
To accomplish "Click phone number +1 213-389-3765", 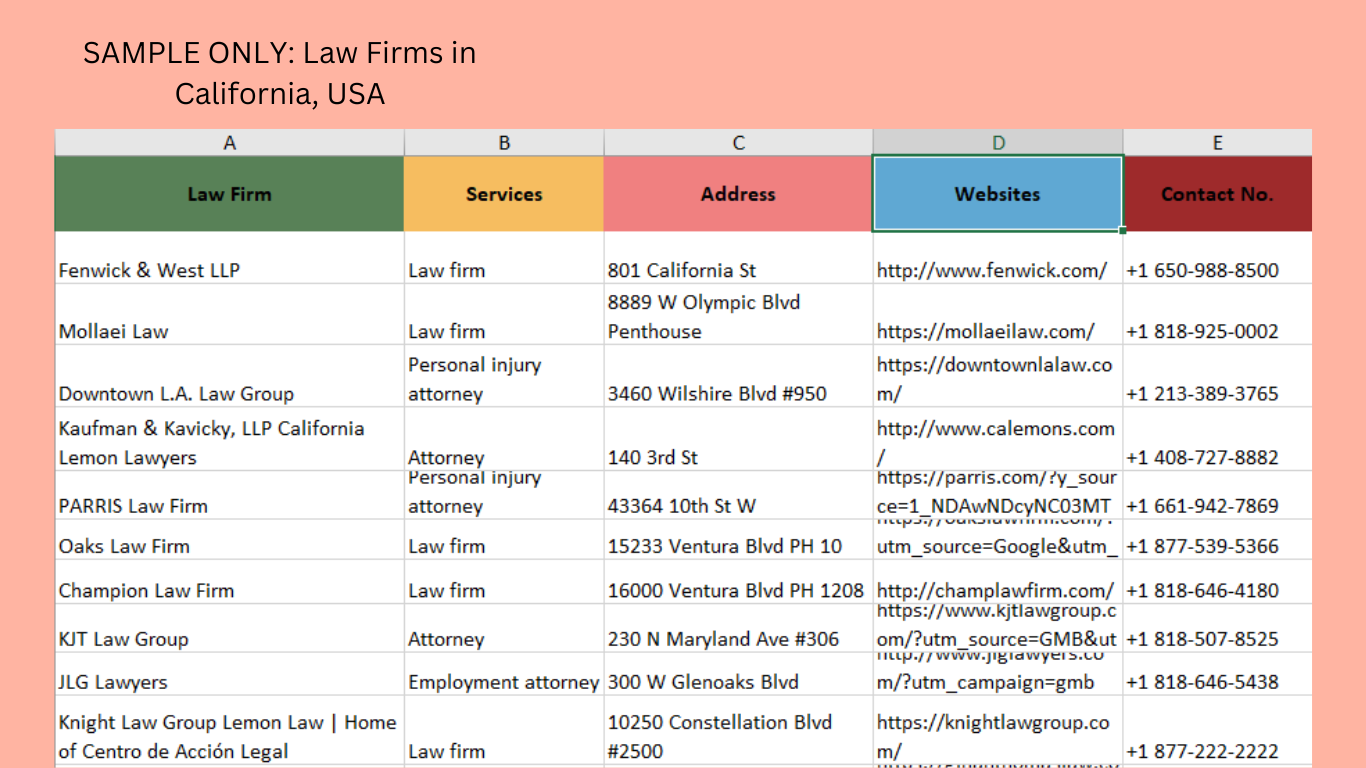I will click(1202, 393).
